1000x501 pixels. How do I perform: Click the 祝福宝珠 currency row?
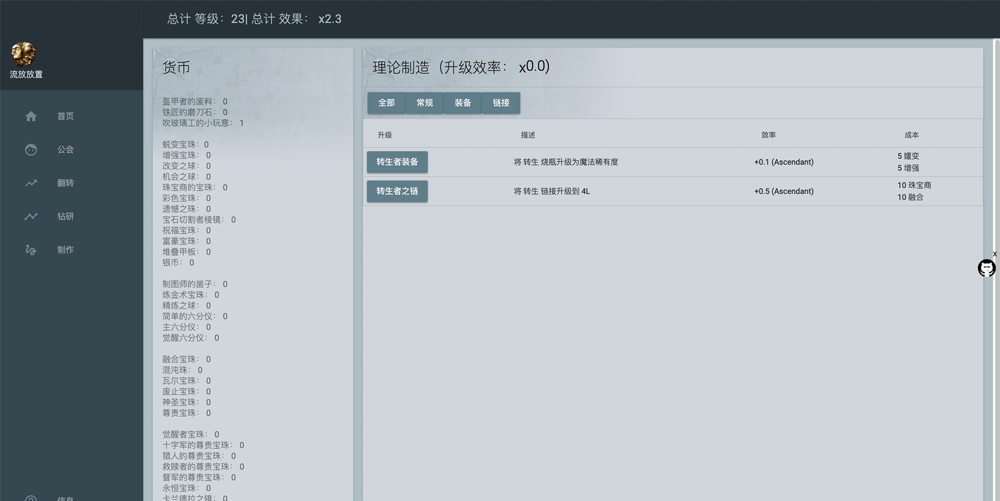point(186,230)
